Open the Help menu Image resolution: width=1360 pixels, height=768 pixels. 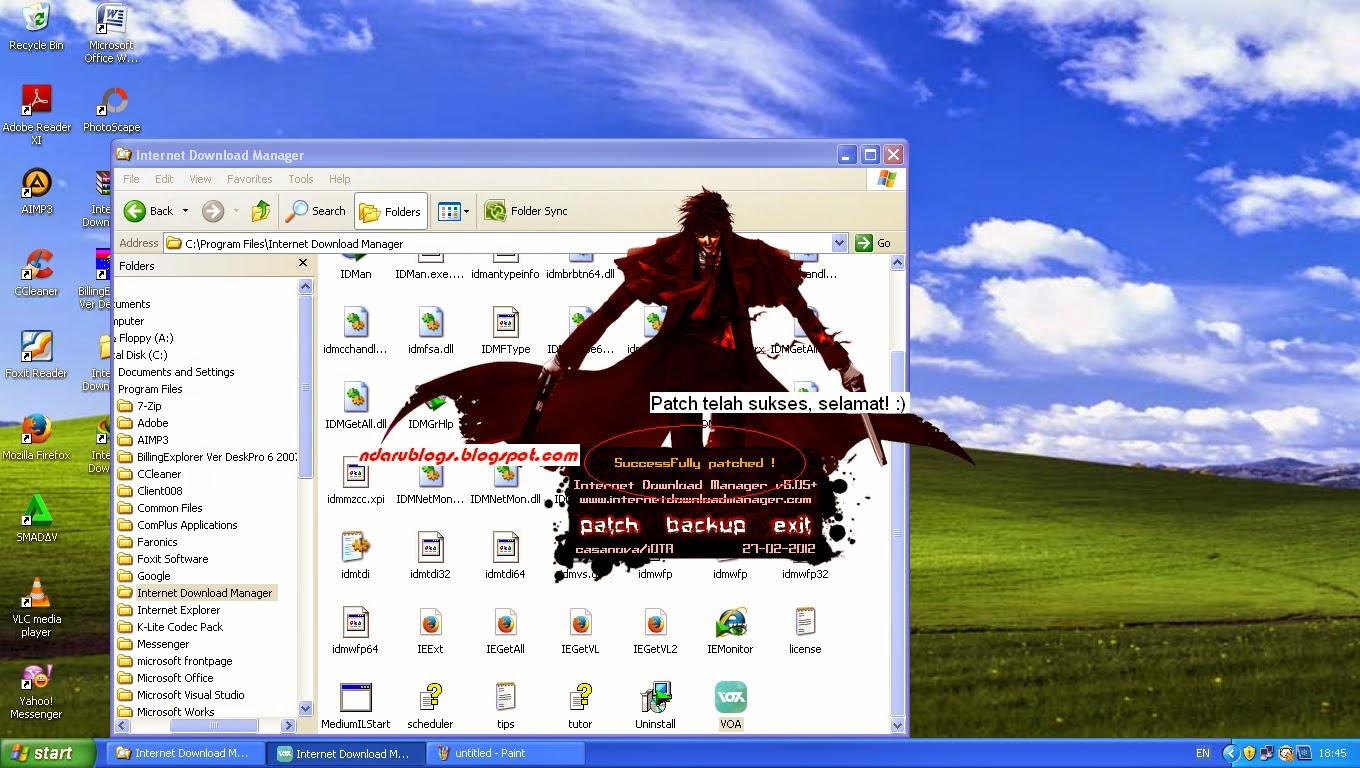pos(340,179)
